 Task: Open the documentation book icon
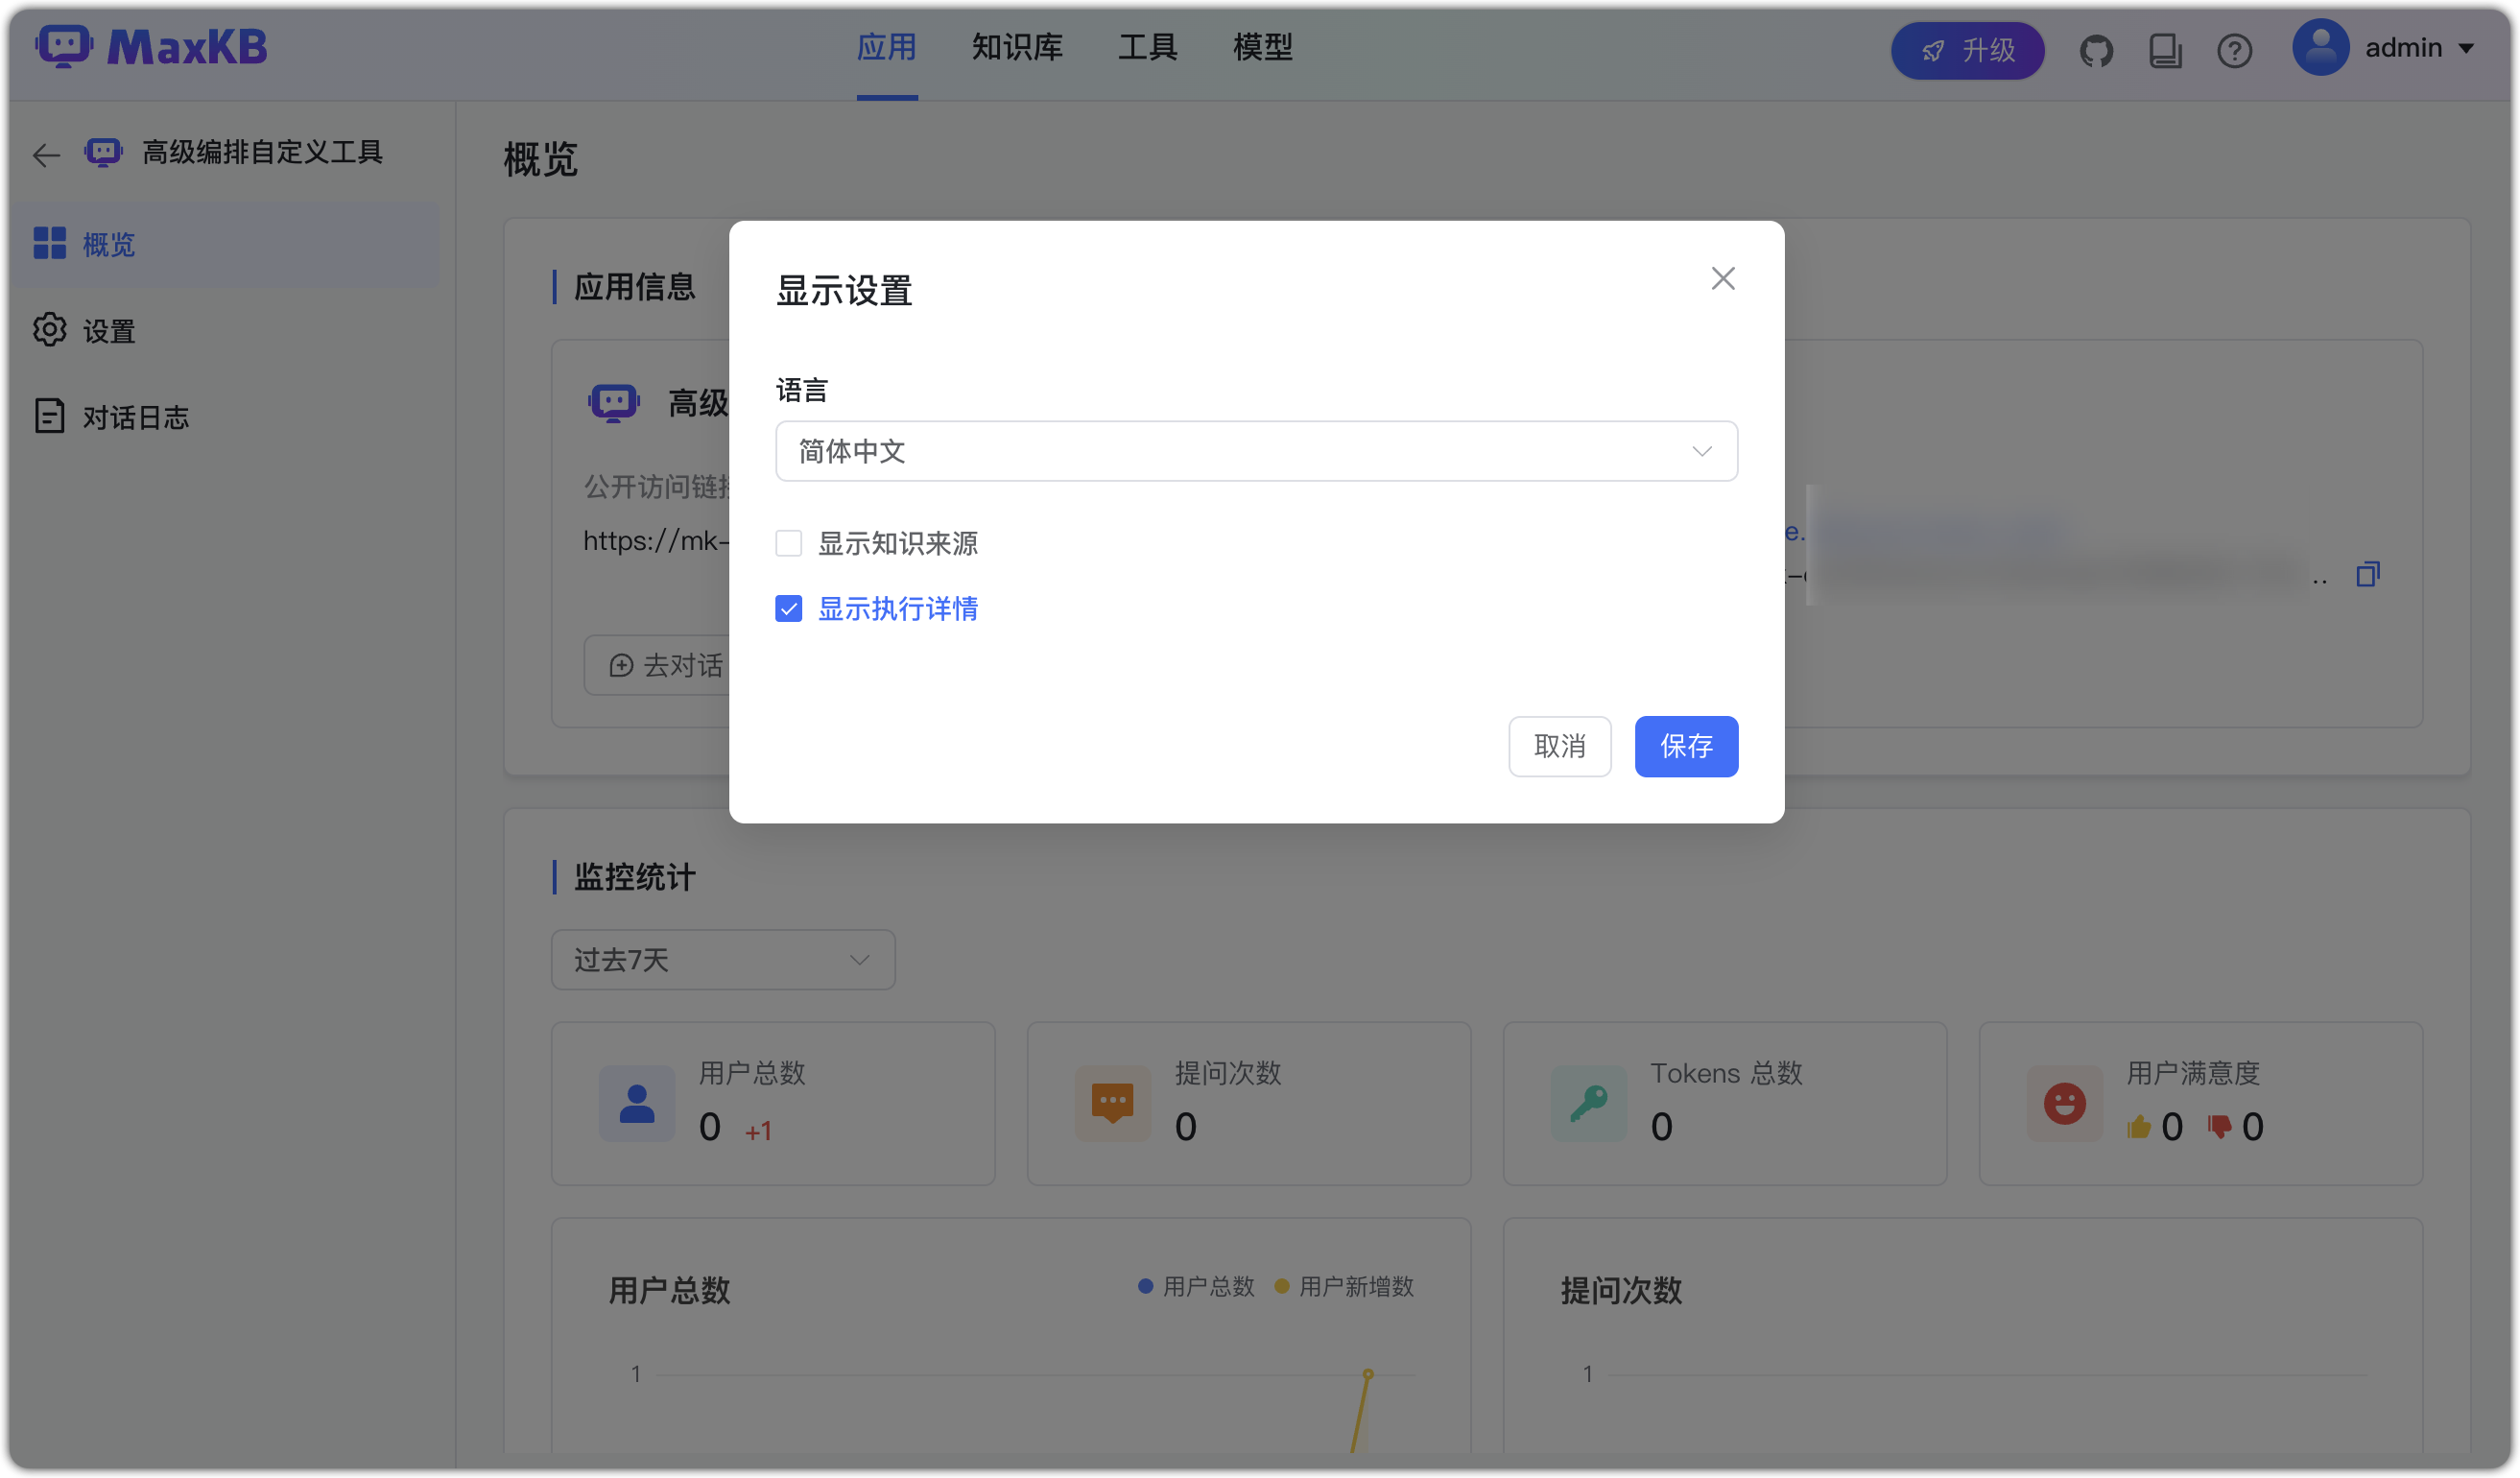point(2166,50)
